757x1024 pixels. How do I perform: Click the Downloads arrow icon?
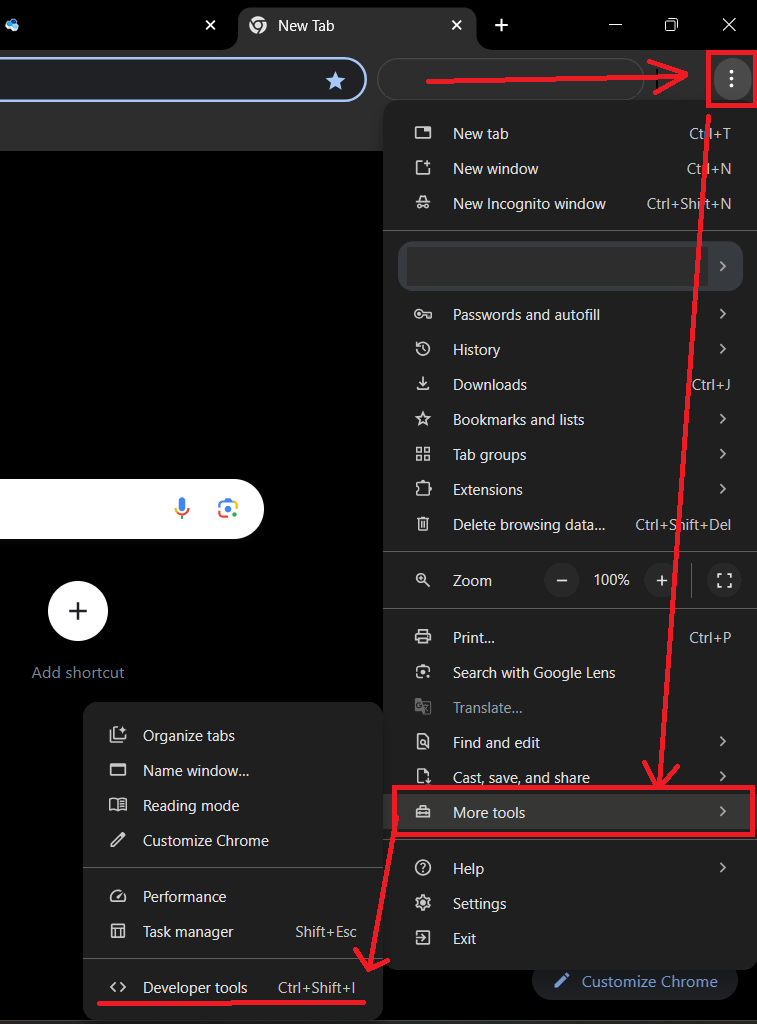coord(423,383)
